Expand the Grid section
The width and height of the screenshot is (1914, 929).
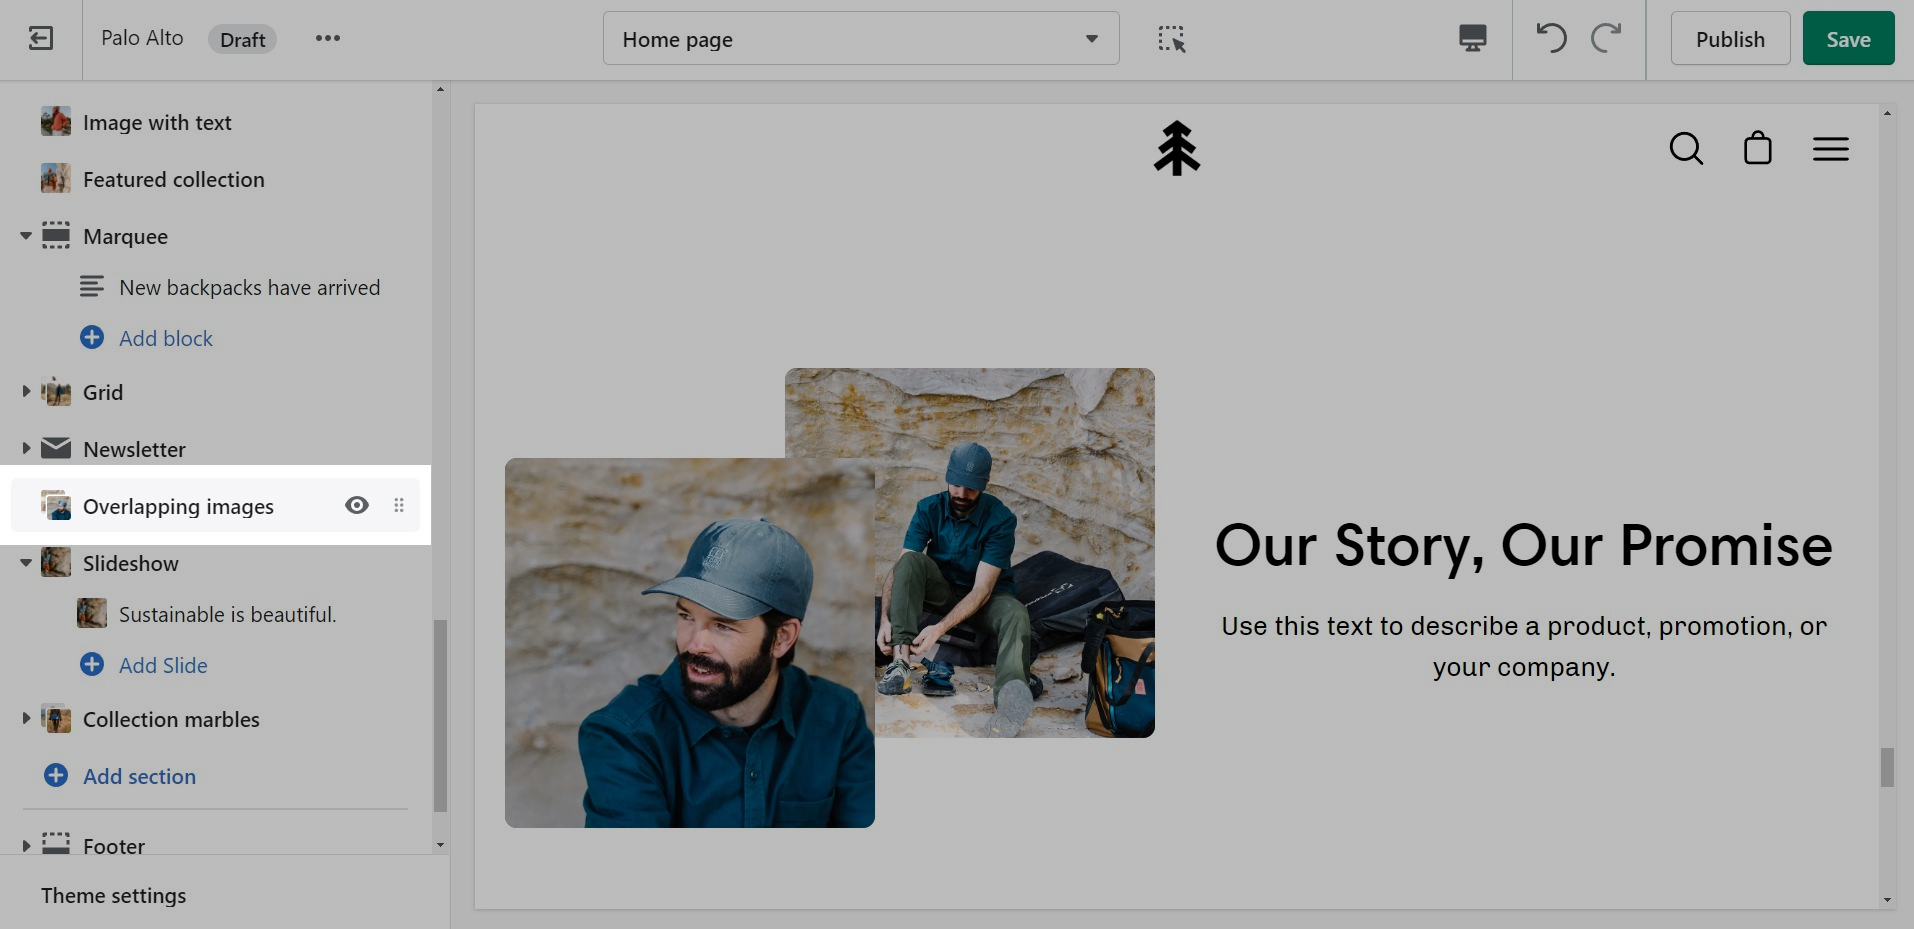(26, 392)
